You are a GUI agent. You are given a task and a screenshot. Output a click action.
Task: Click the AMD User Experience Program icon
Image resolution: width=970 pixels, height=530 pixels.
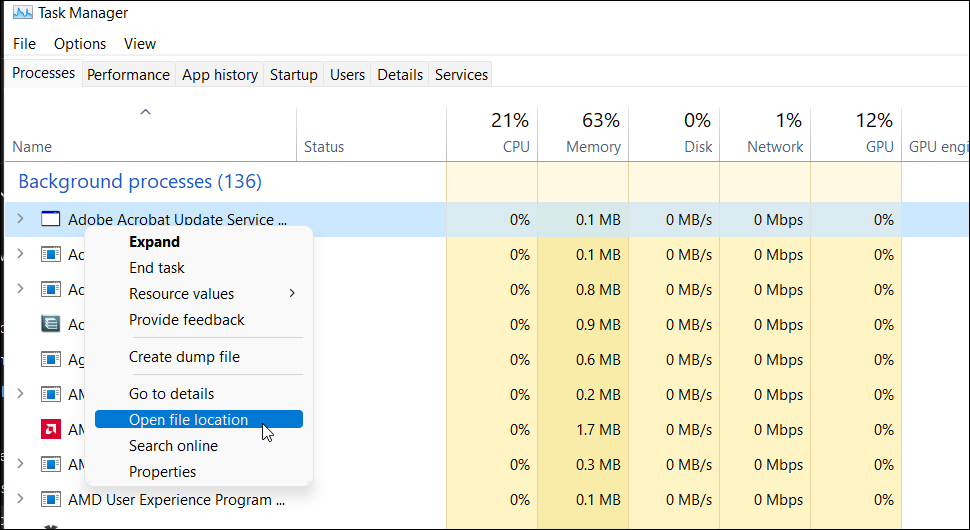(x=51, y=500)
